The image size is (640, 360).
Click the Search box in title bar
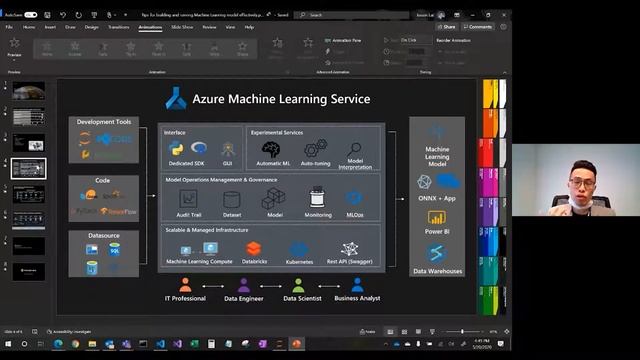point(351,15)
